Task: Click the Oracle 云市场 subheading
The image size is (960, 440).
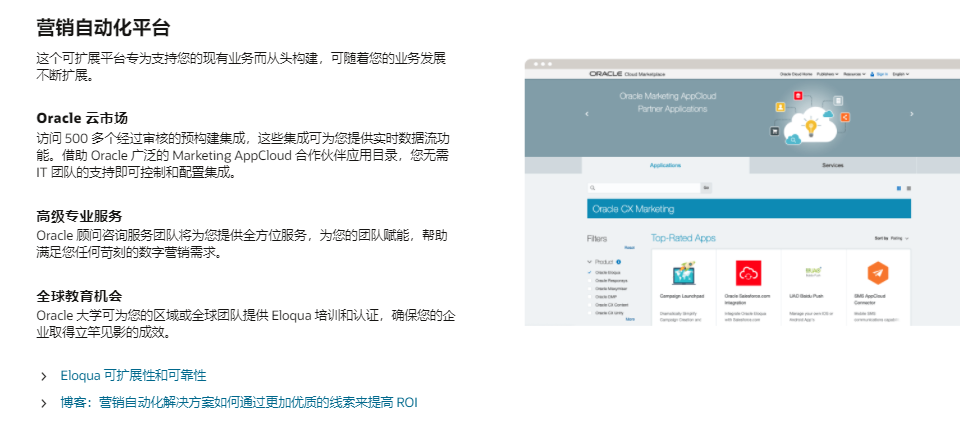Action: 82,118
